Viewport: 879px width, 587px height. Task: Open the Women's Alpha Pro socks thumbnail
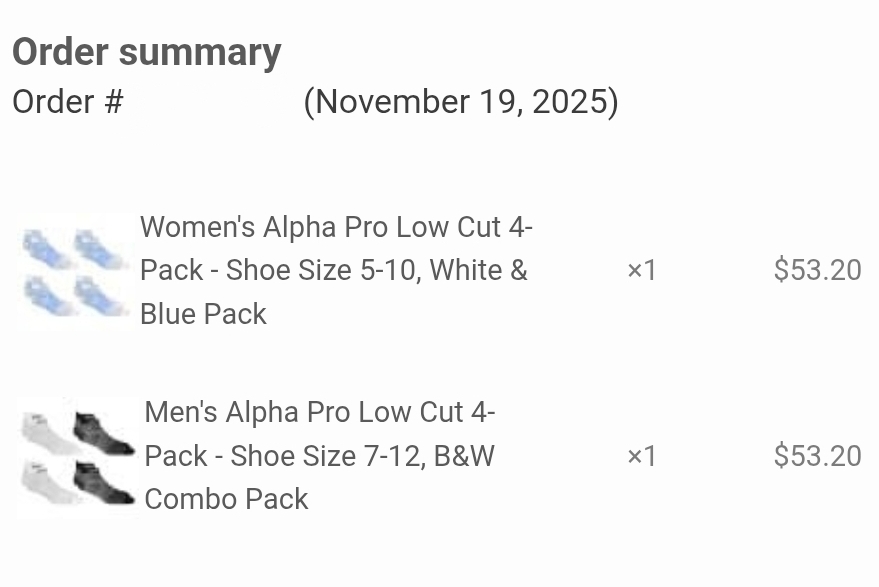(x=75, y=271)
